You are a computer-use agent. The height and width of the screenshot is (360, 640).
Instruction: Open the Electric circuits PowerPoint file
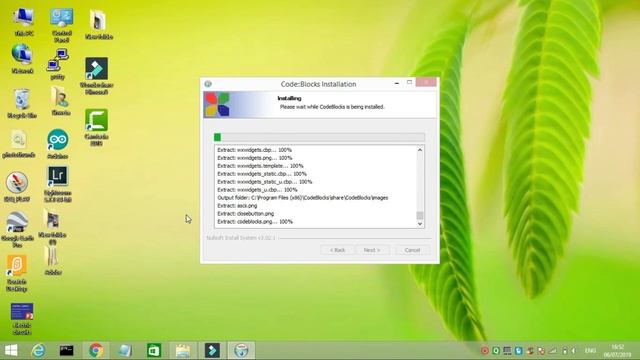pos(22,318)
